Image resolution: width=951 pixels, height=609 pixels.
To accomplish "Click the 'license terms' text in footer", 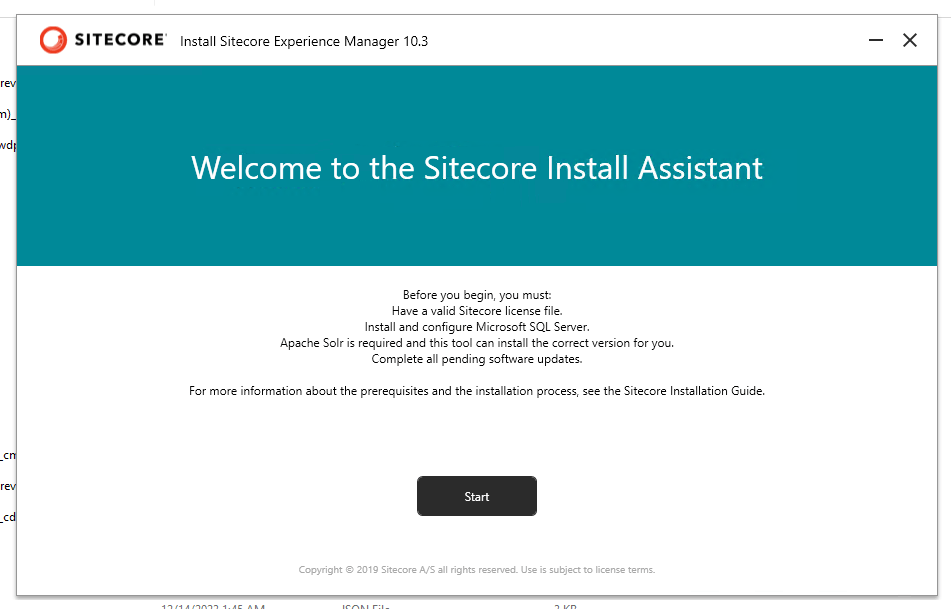I will 624,570.
